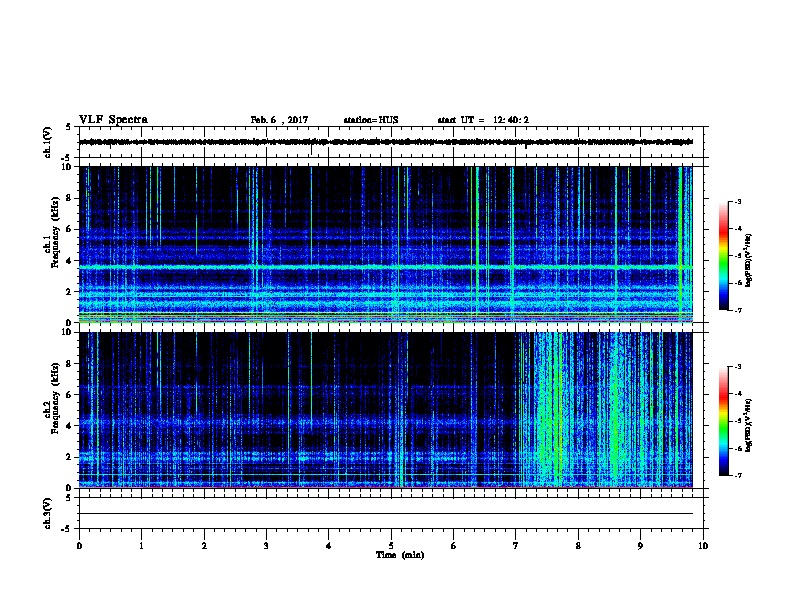Click time axis tick label "6"
The width and height of the screenshot is (792, 612).
[x=453, y=546]
